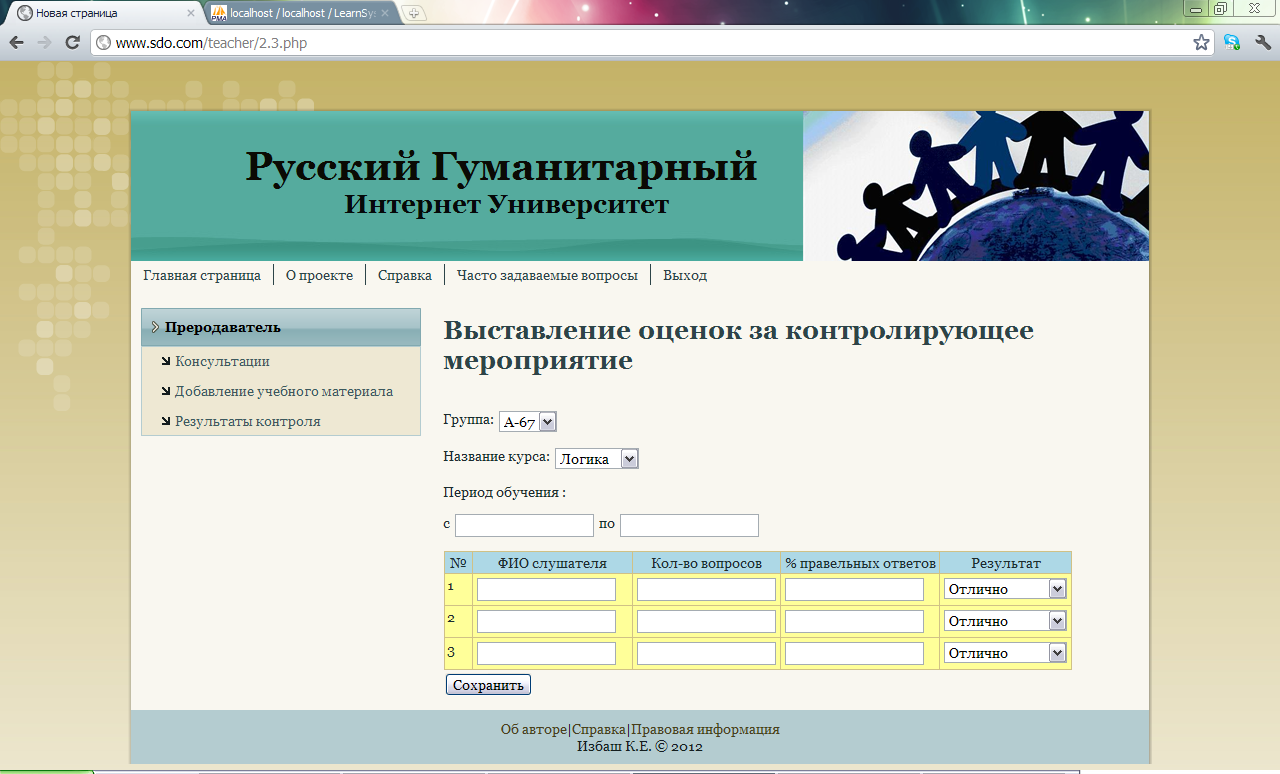This screenshot has height=774, width=1280.
Task: Click the period start date field
Action: [524, 525]
